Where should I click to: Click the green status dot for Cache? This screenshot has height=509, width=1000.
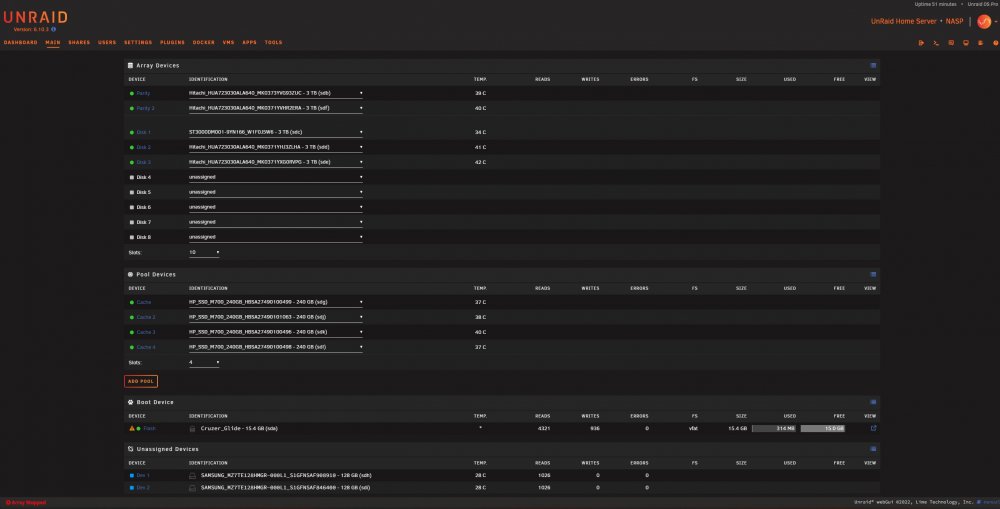(x=132, y=302)
